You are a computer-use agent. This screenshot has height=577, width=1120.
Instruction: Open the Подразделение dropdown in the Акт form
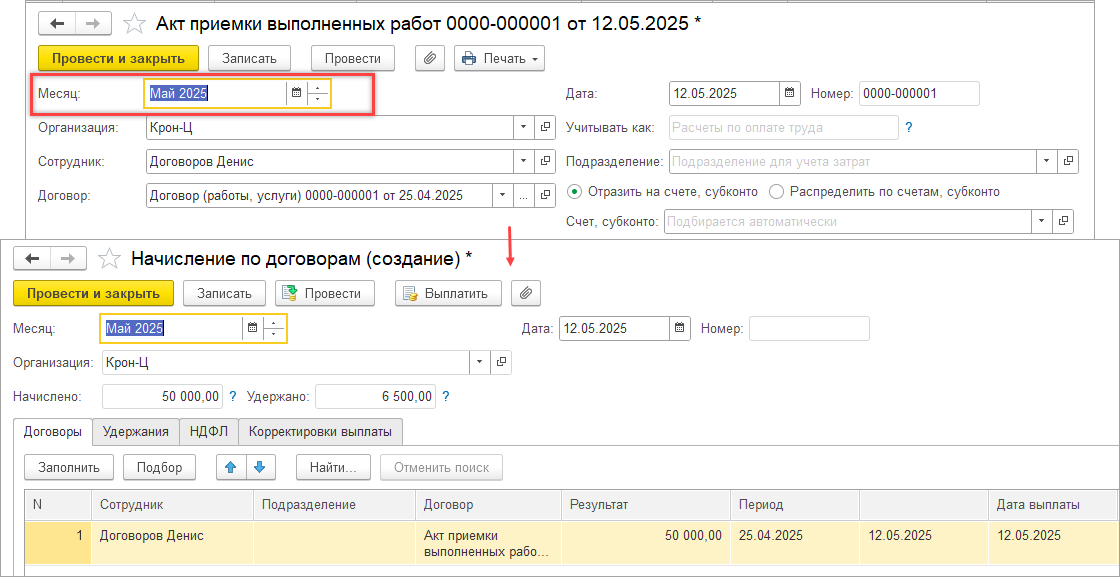coord(1047,161)
